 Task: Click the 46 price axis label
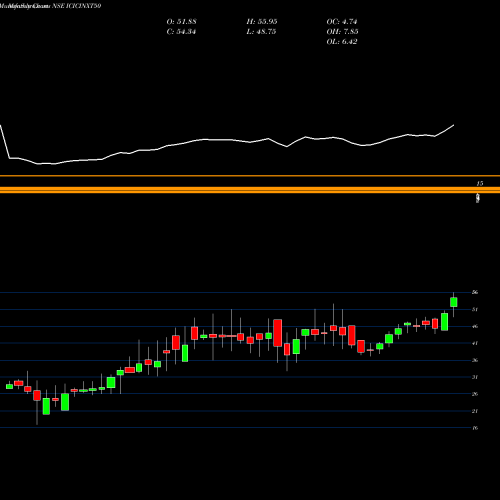[x=475, y=326]
